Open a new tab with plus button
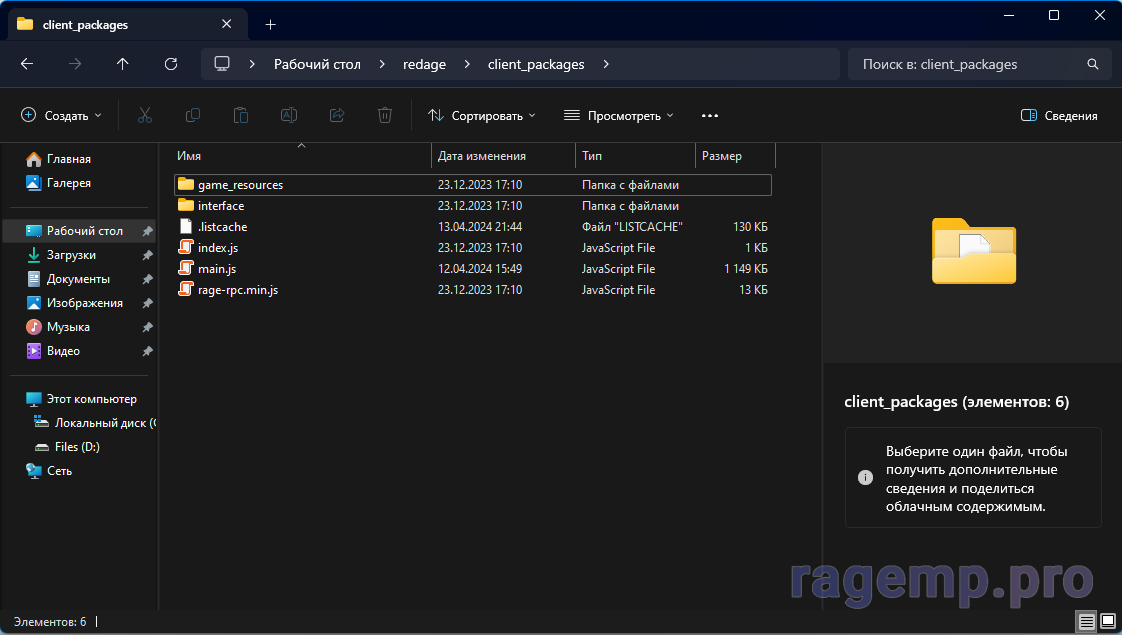1122x635 pixels. point(270,24)
